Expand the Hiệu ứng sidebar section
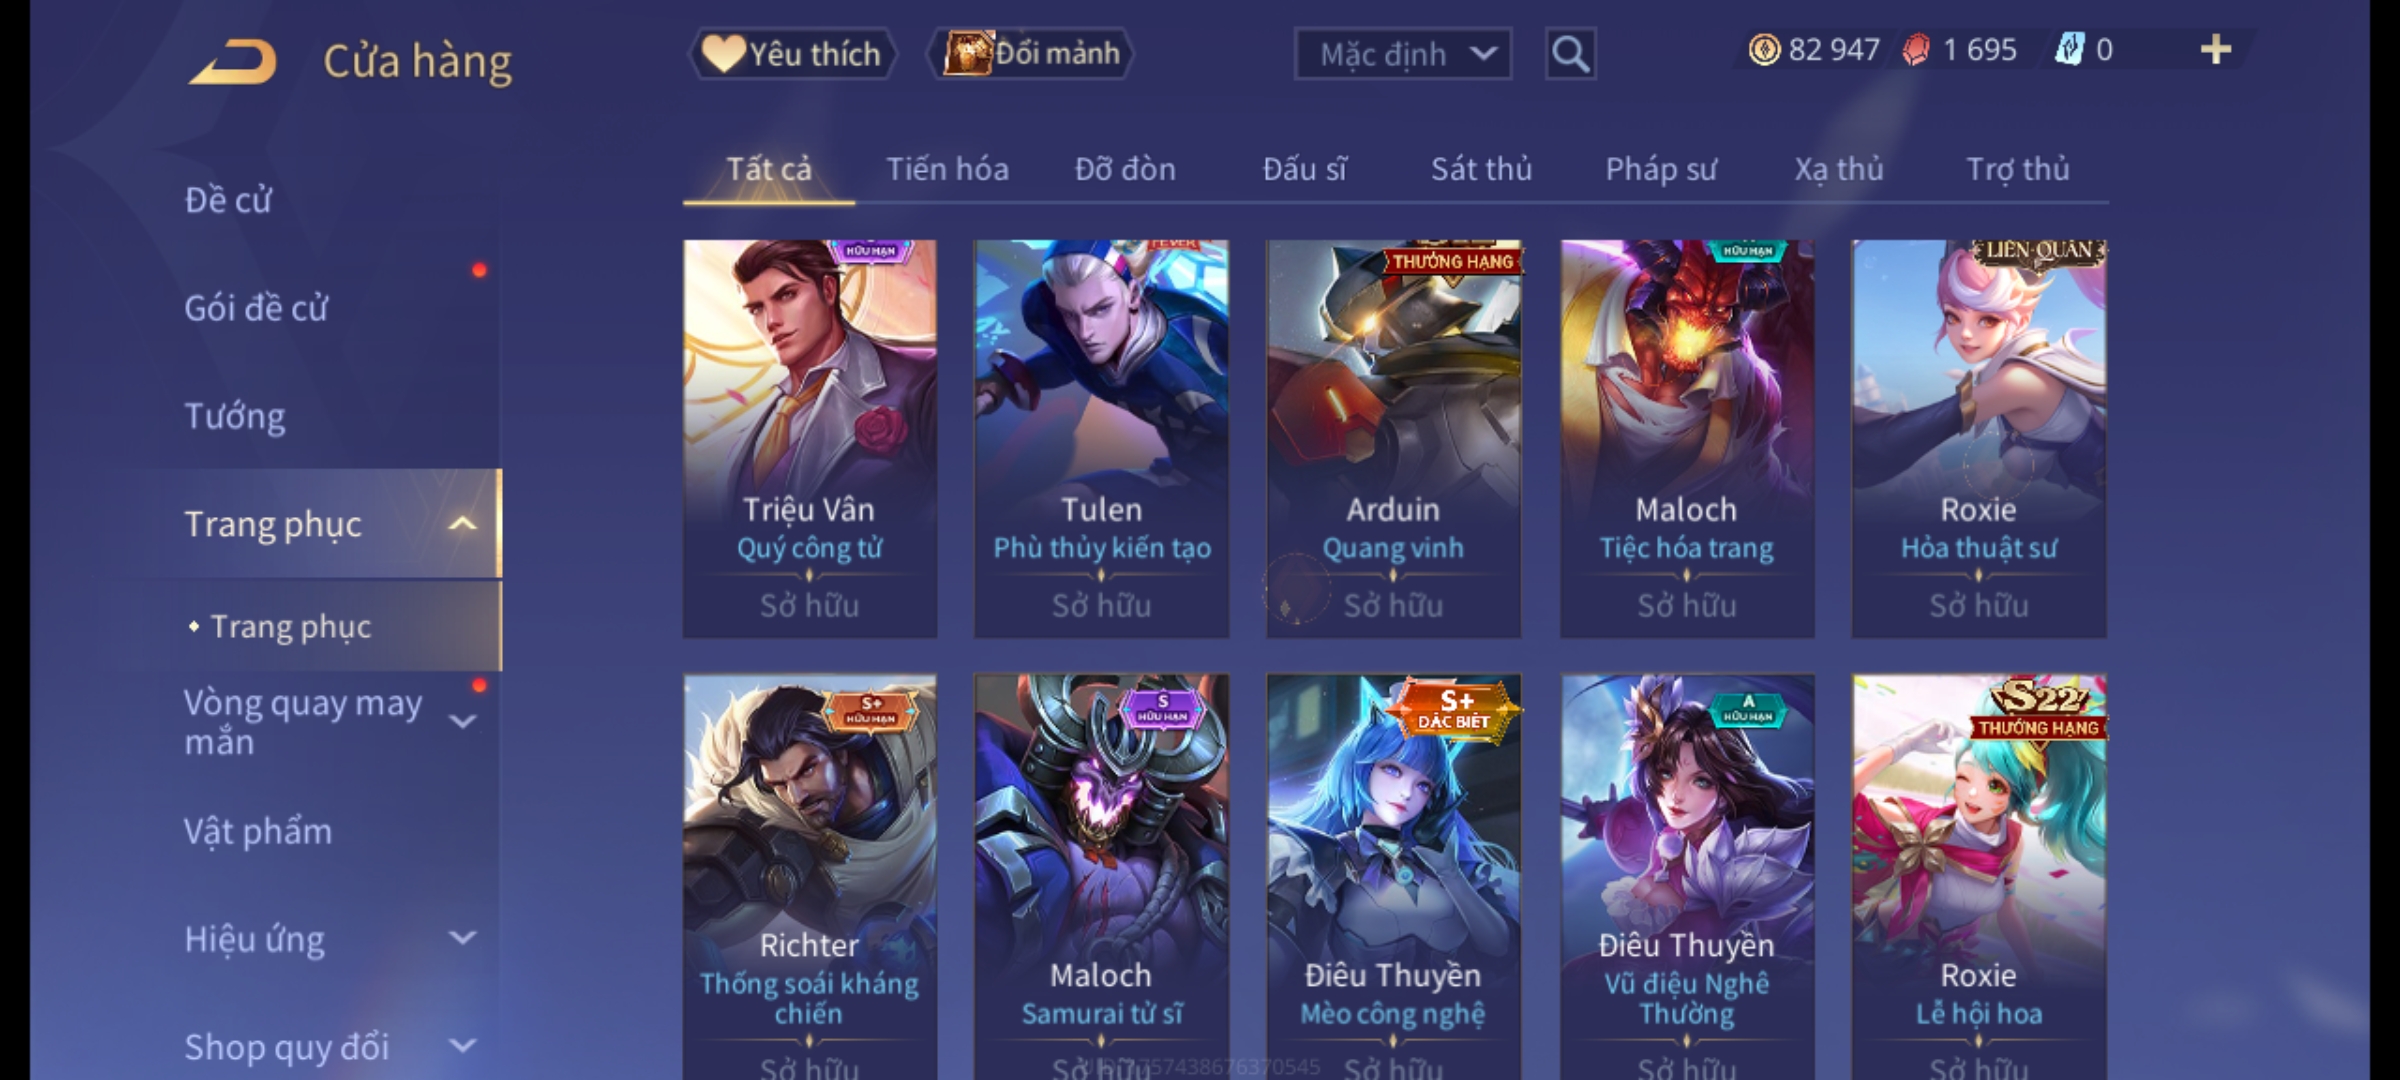2400x1080 pixels. pyautogui.click(x=462, y=938)
